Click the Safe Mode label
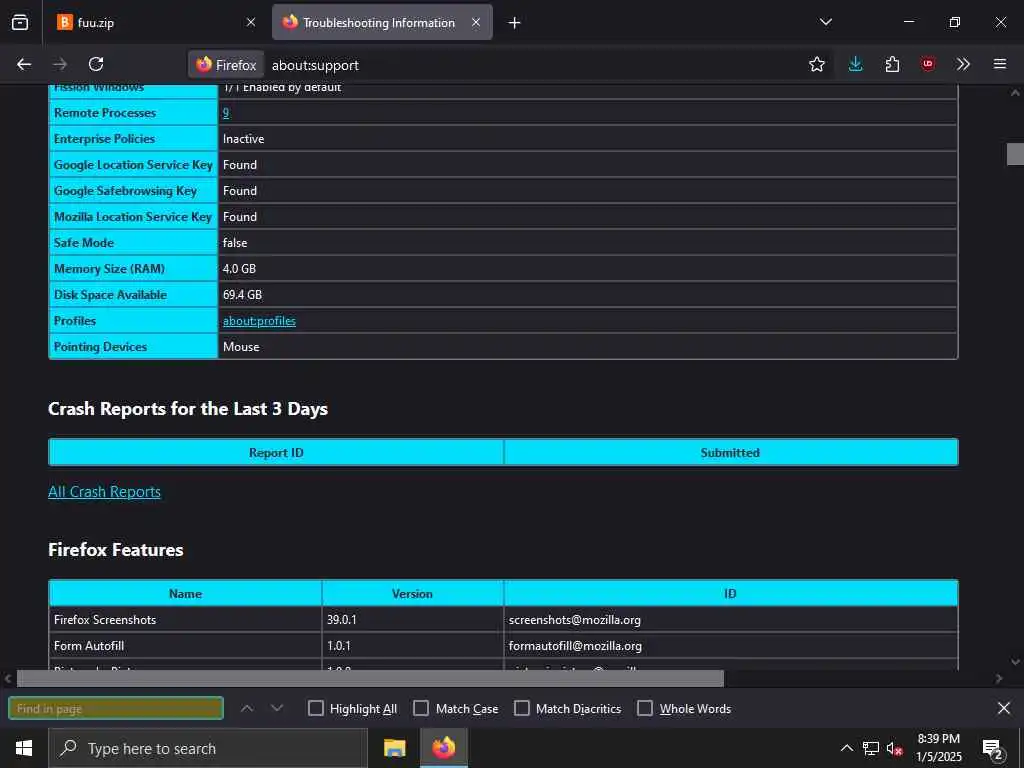Image resolution: width=1024 pixels, height=768 pixels. pyautogui.click(x=84, y=242)
